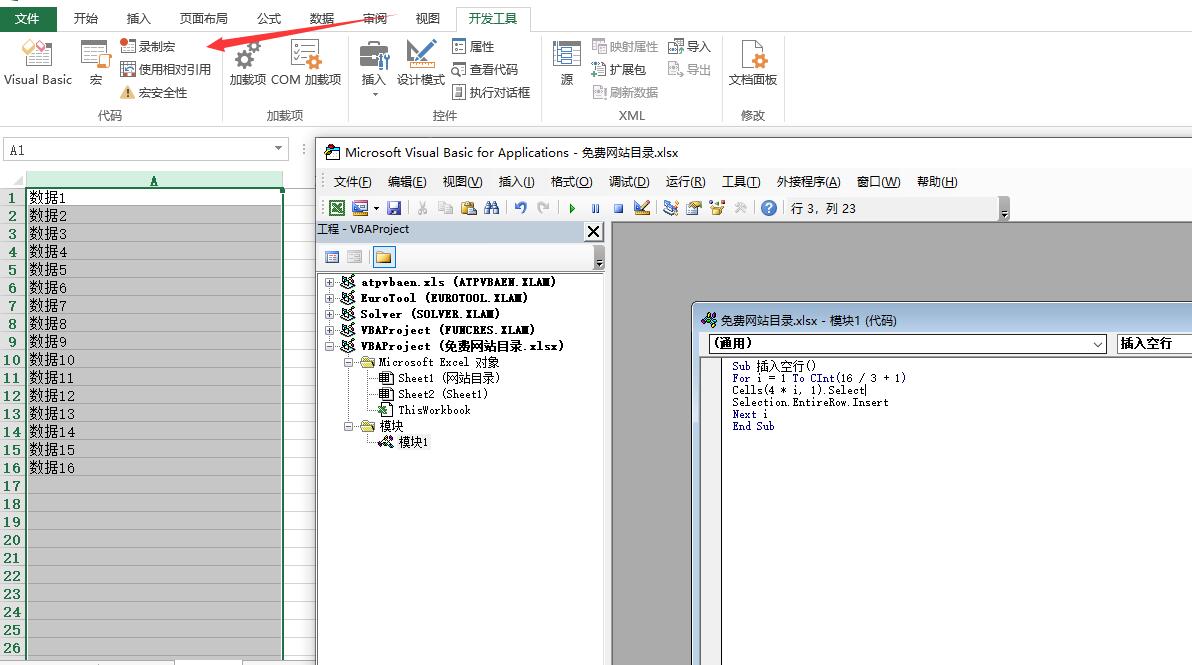1192x665 pixels.
Task: Select cell containing 数据8
Action: pos(154,324)
